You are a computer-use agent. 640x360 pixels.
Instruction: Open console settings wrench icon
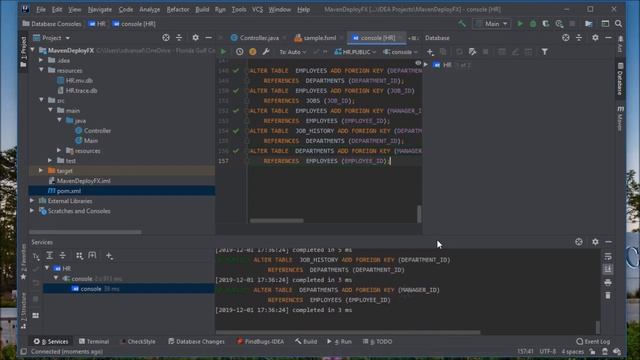(266, 52)
